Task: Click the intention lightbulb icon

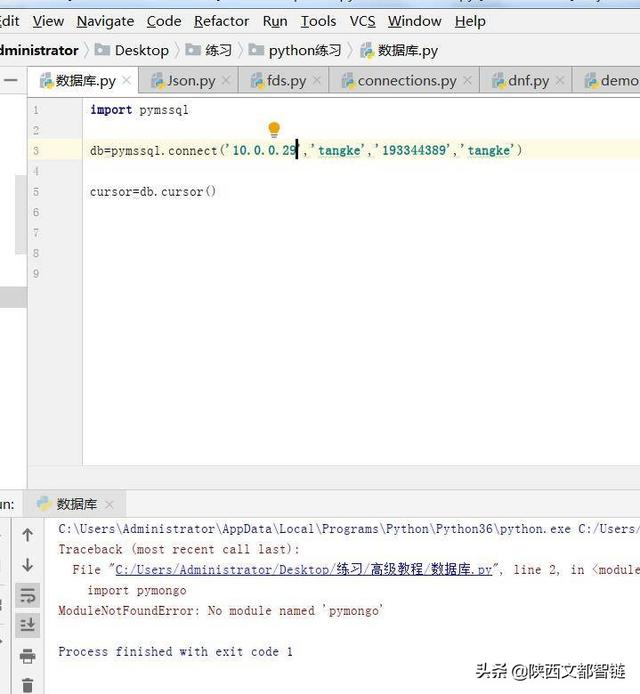Action: pos(274,130)
